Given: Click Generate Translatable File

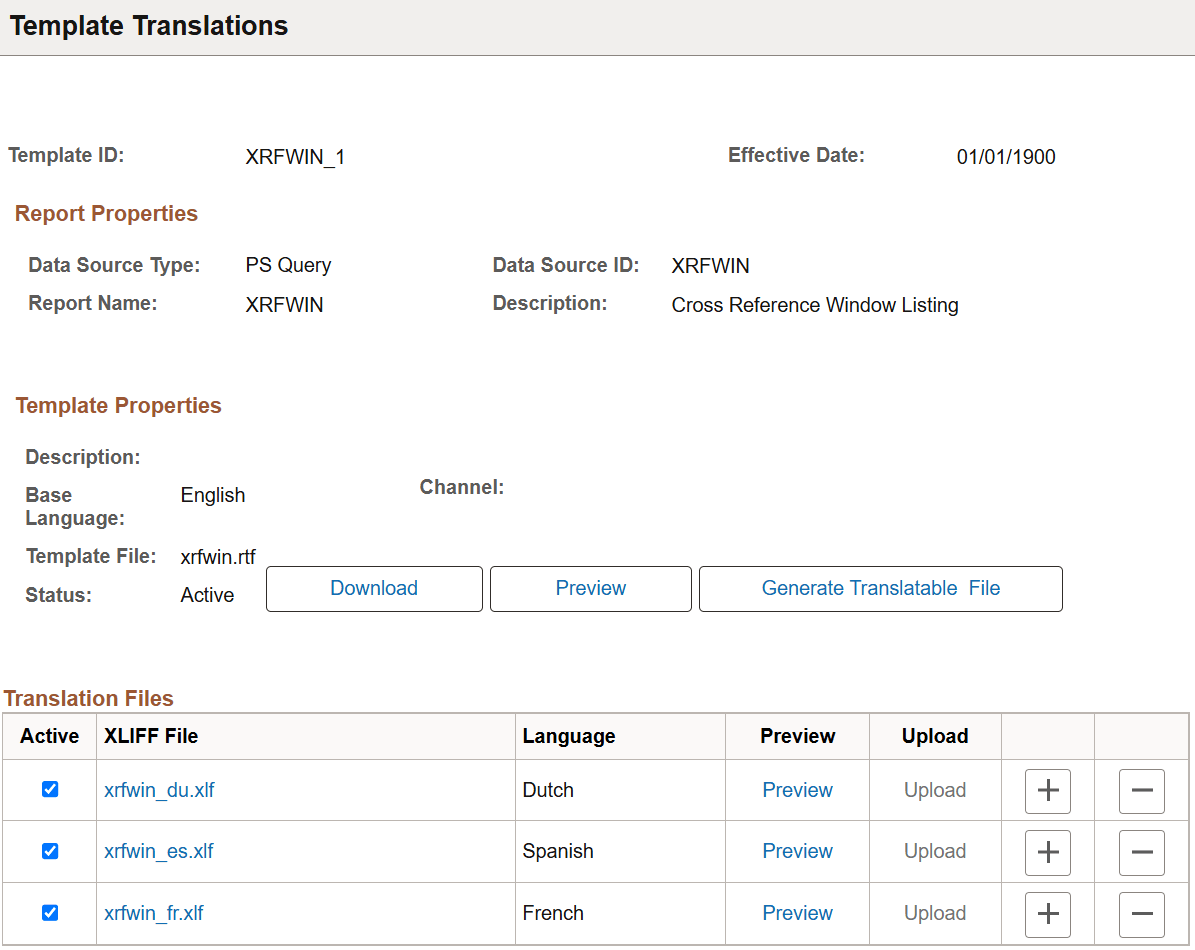Looking at the screenshot, I should pyautogui.click(x=880, y=588).
